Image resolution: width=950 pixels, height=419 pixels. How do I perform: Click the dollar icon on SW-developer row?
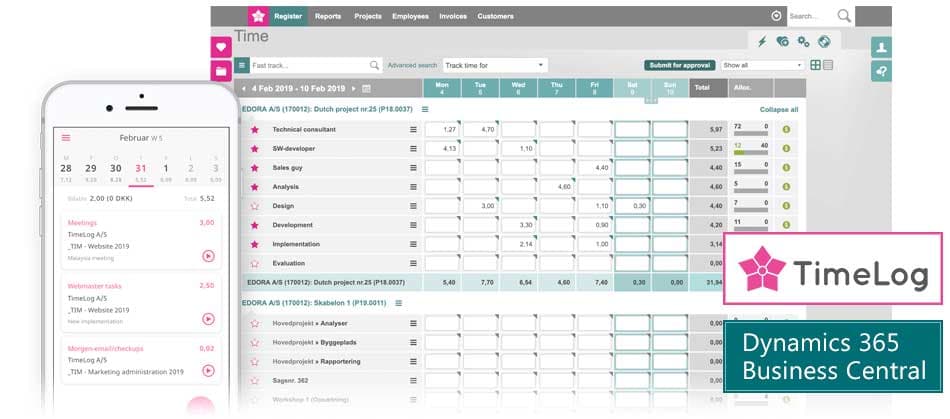(786, 148)
